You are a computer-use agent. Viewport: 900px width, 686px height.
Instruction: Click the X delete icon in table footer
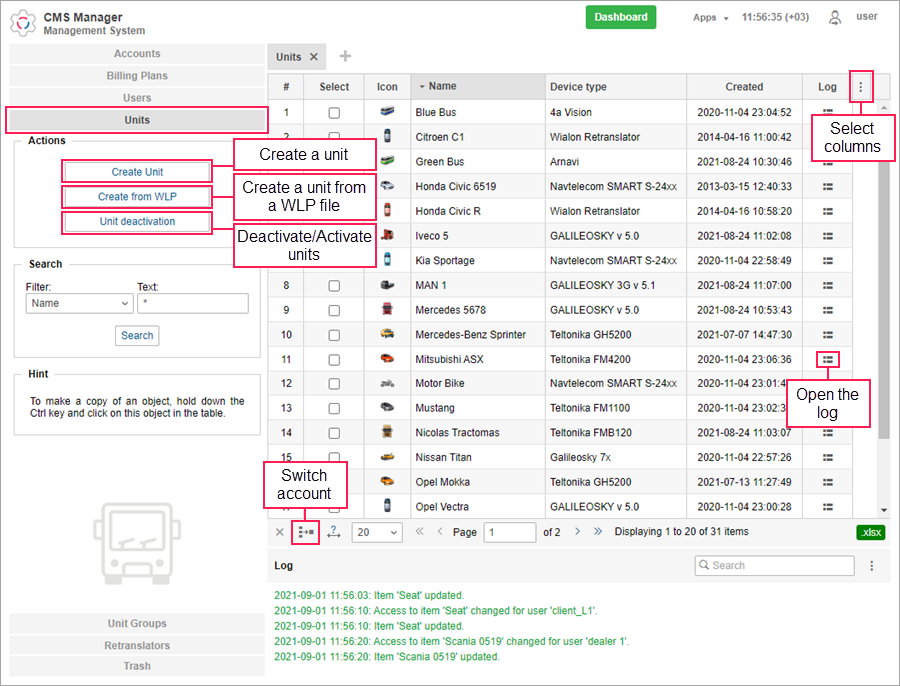[x=280, y=532]
